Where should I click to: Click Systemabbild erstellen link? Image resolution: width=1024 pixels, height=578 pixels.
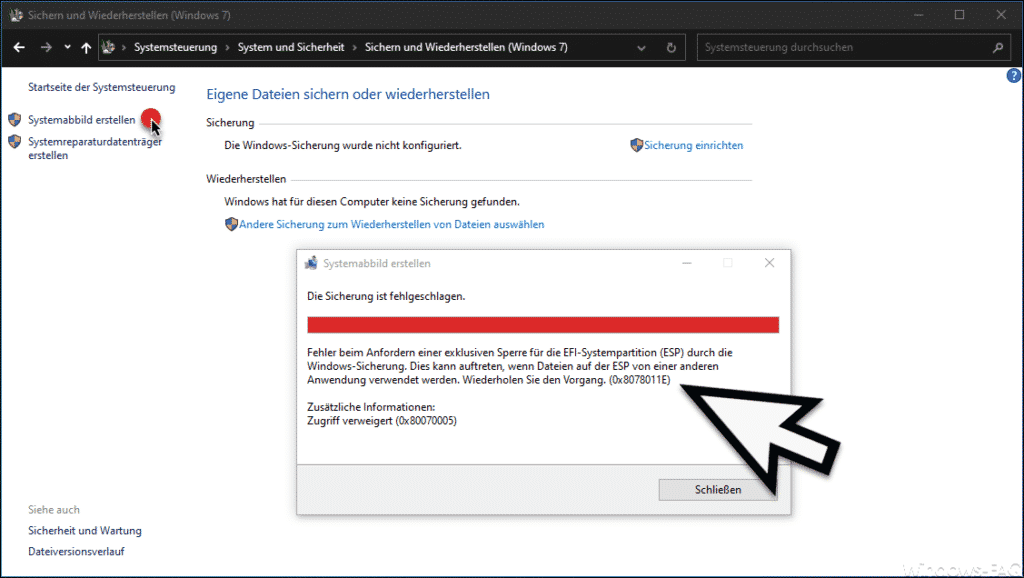pos(82,120)
